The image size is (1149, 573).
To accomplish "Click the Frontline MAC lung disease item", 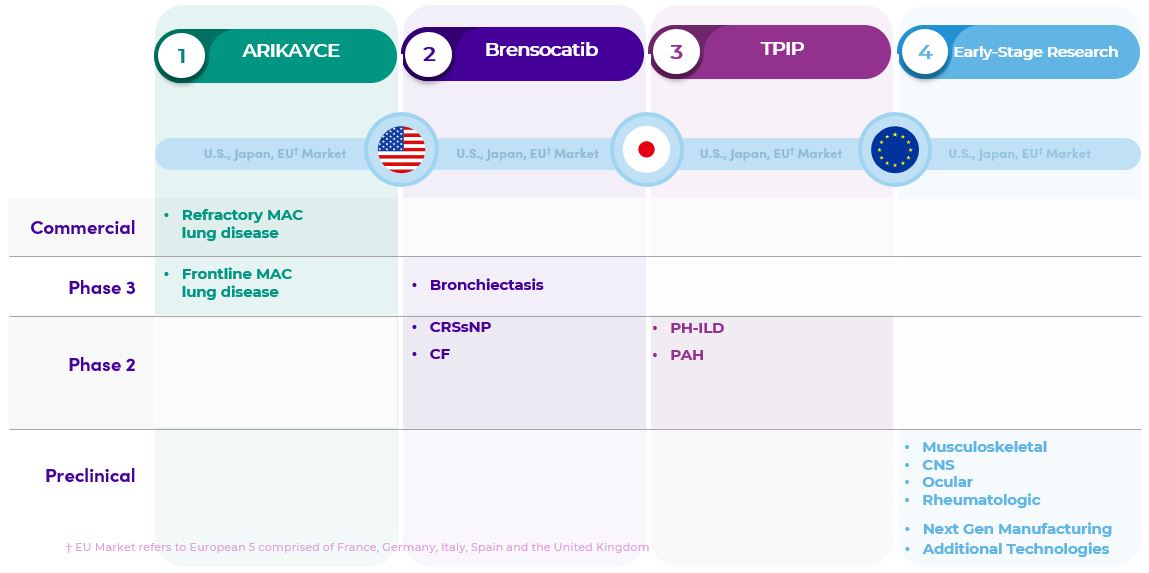I will (236, 283).
